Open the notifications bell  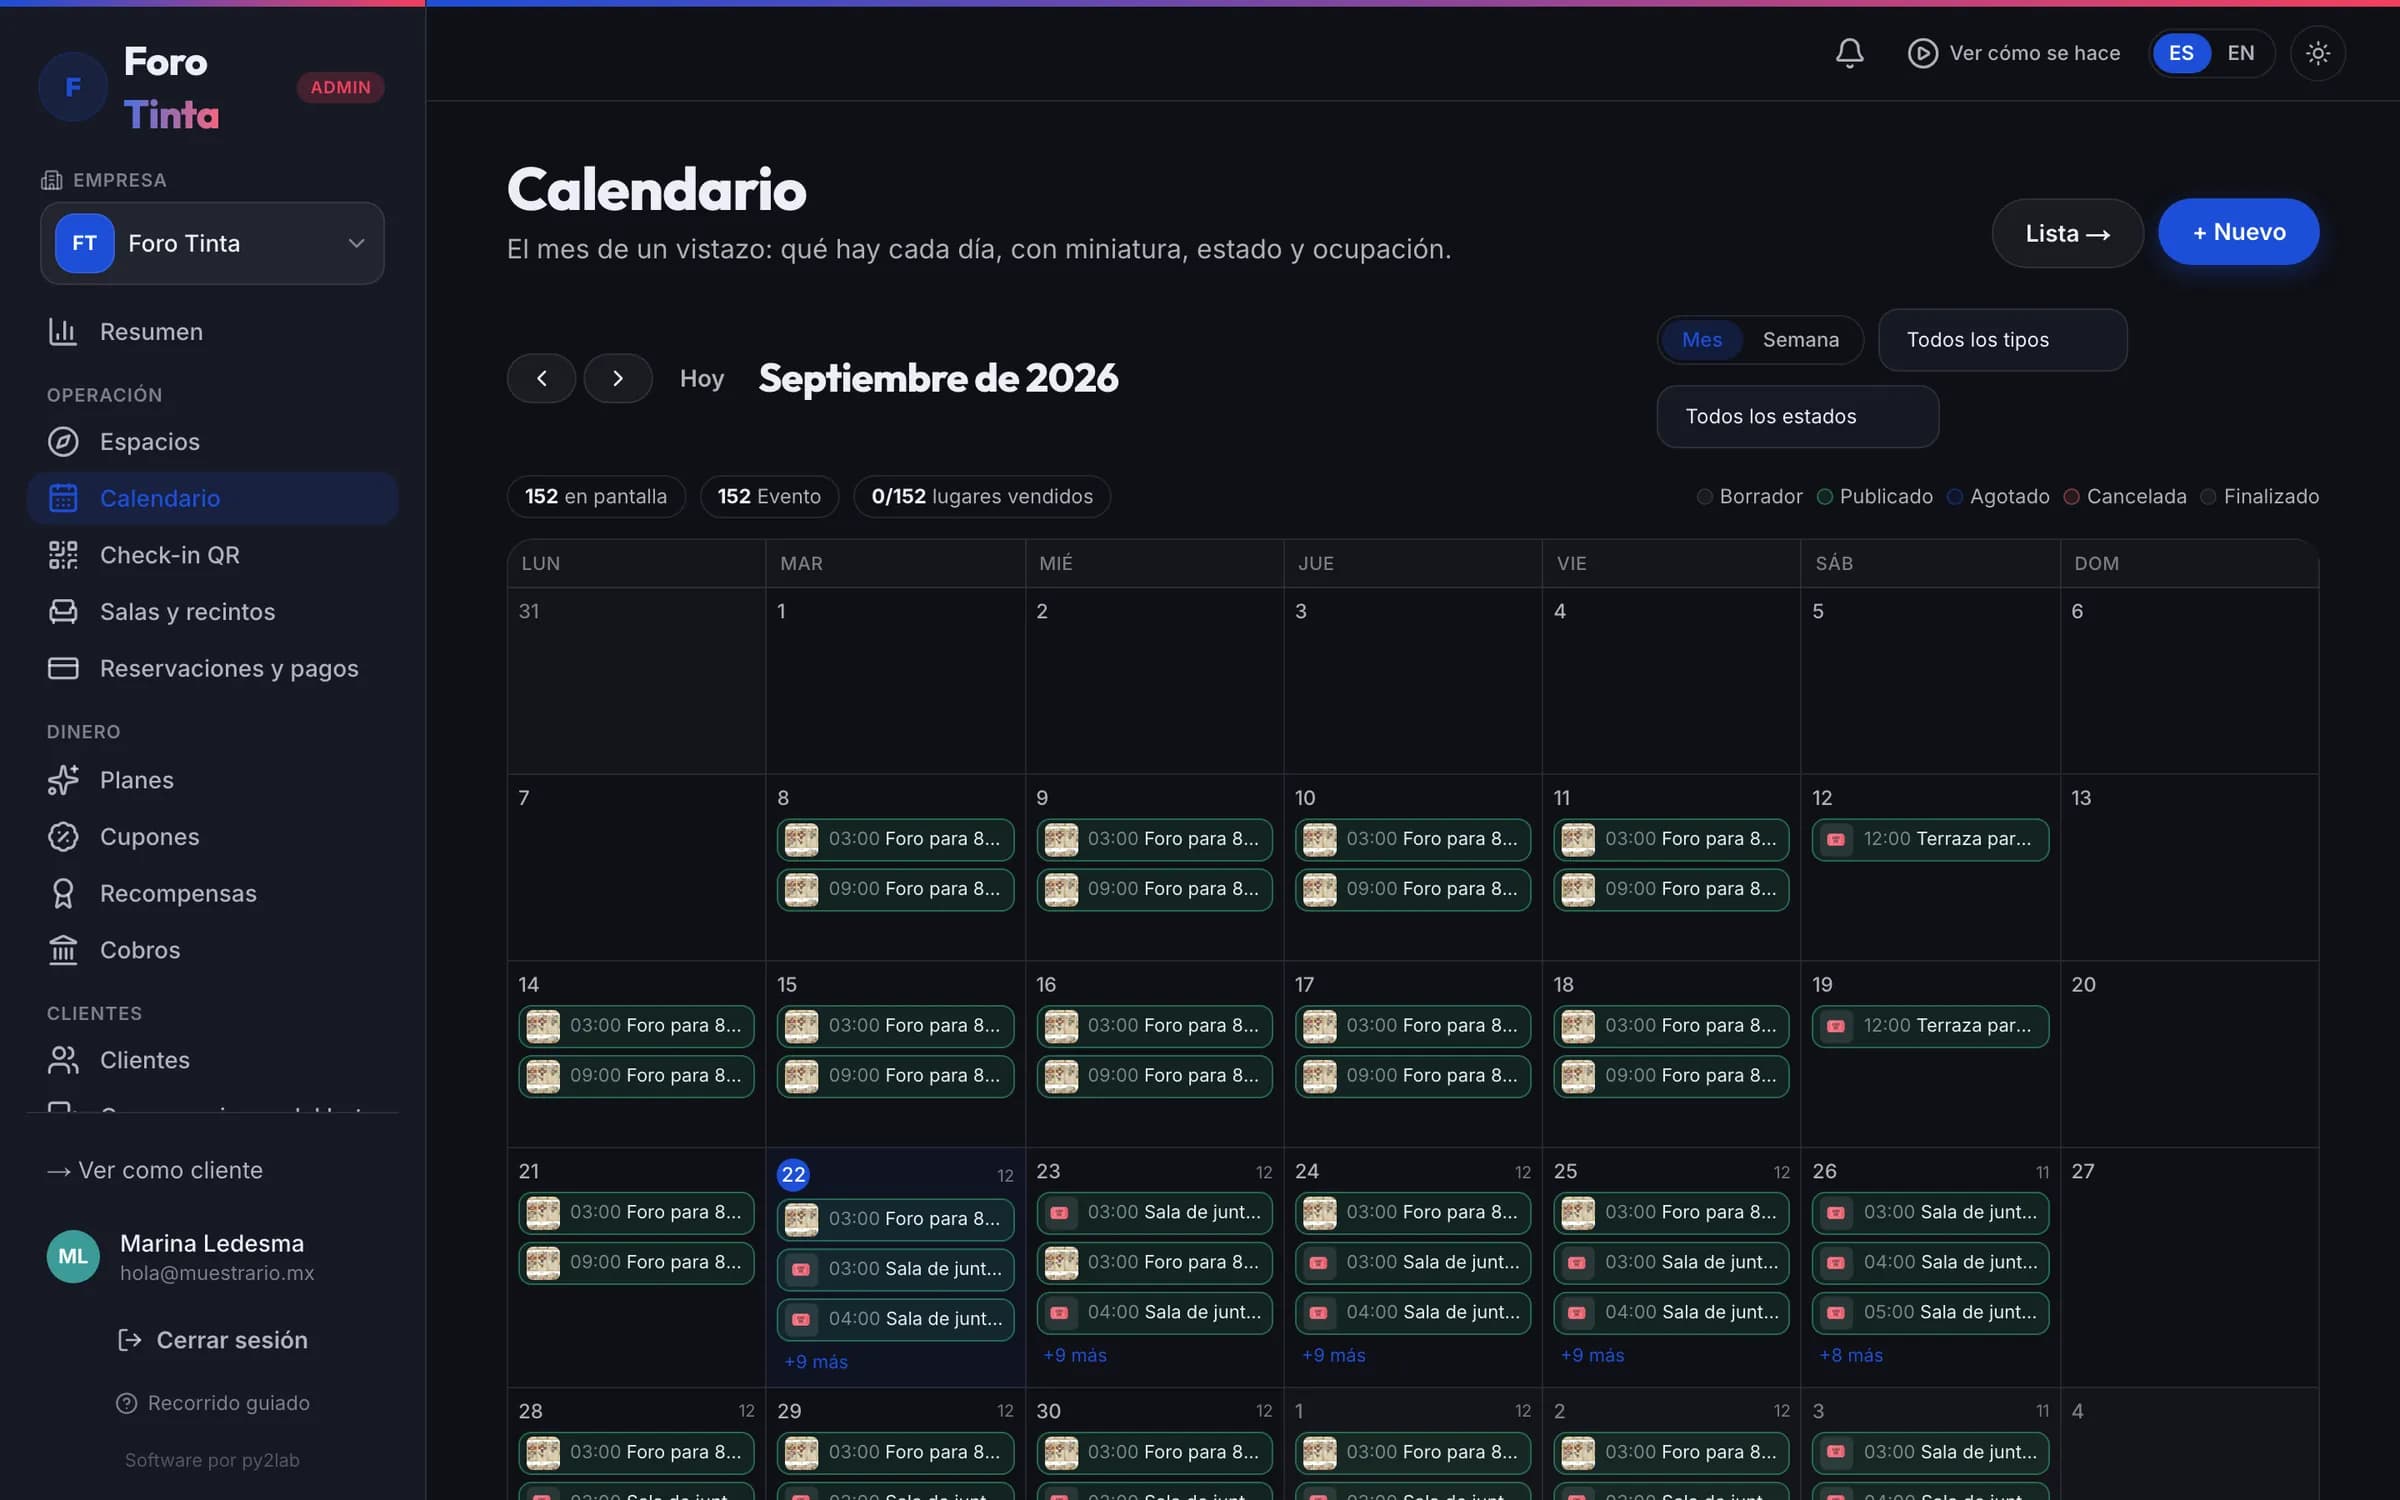point(1849,53)
